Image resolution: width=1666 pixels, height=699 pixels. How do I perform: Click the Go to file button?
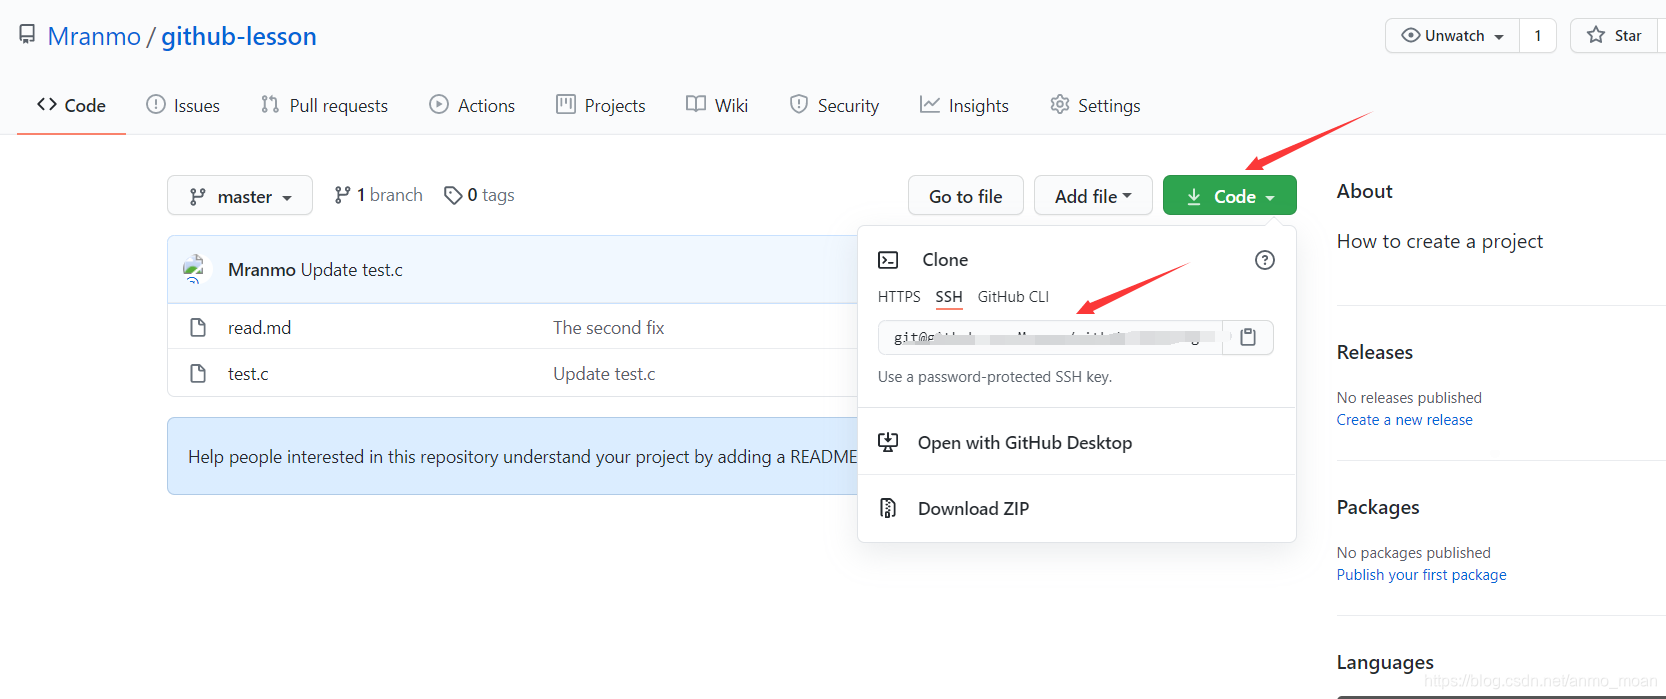tap(966, 195)
